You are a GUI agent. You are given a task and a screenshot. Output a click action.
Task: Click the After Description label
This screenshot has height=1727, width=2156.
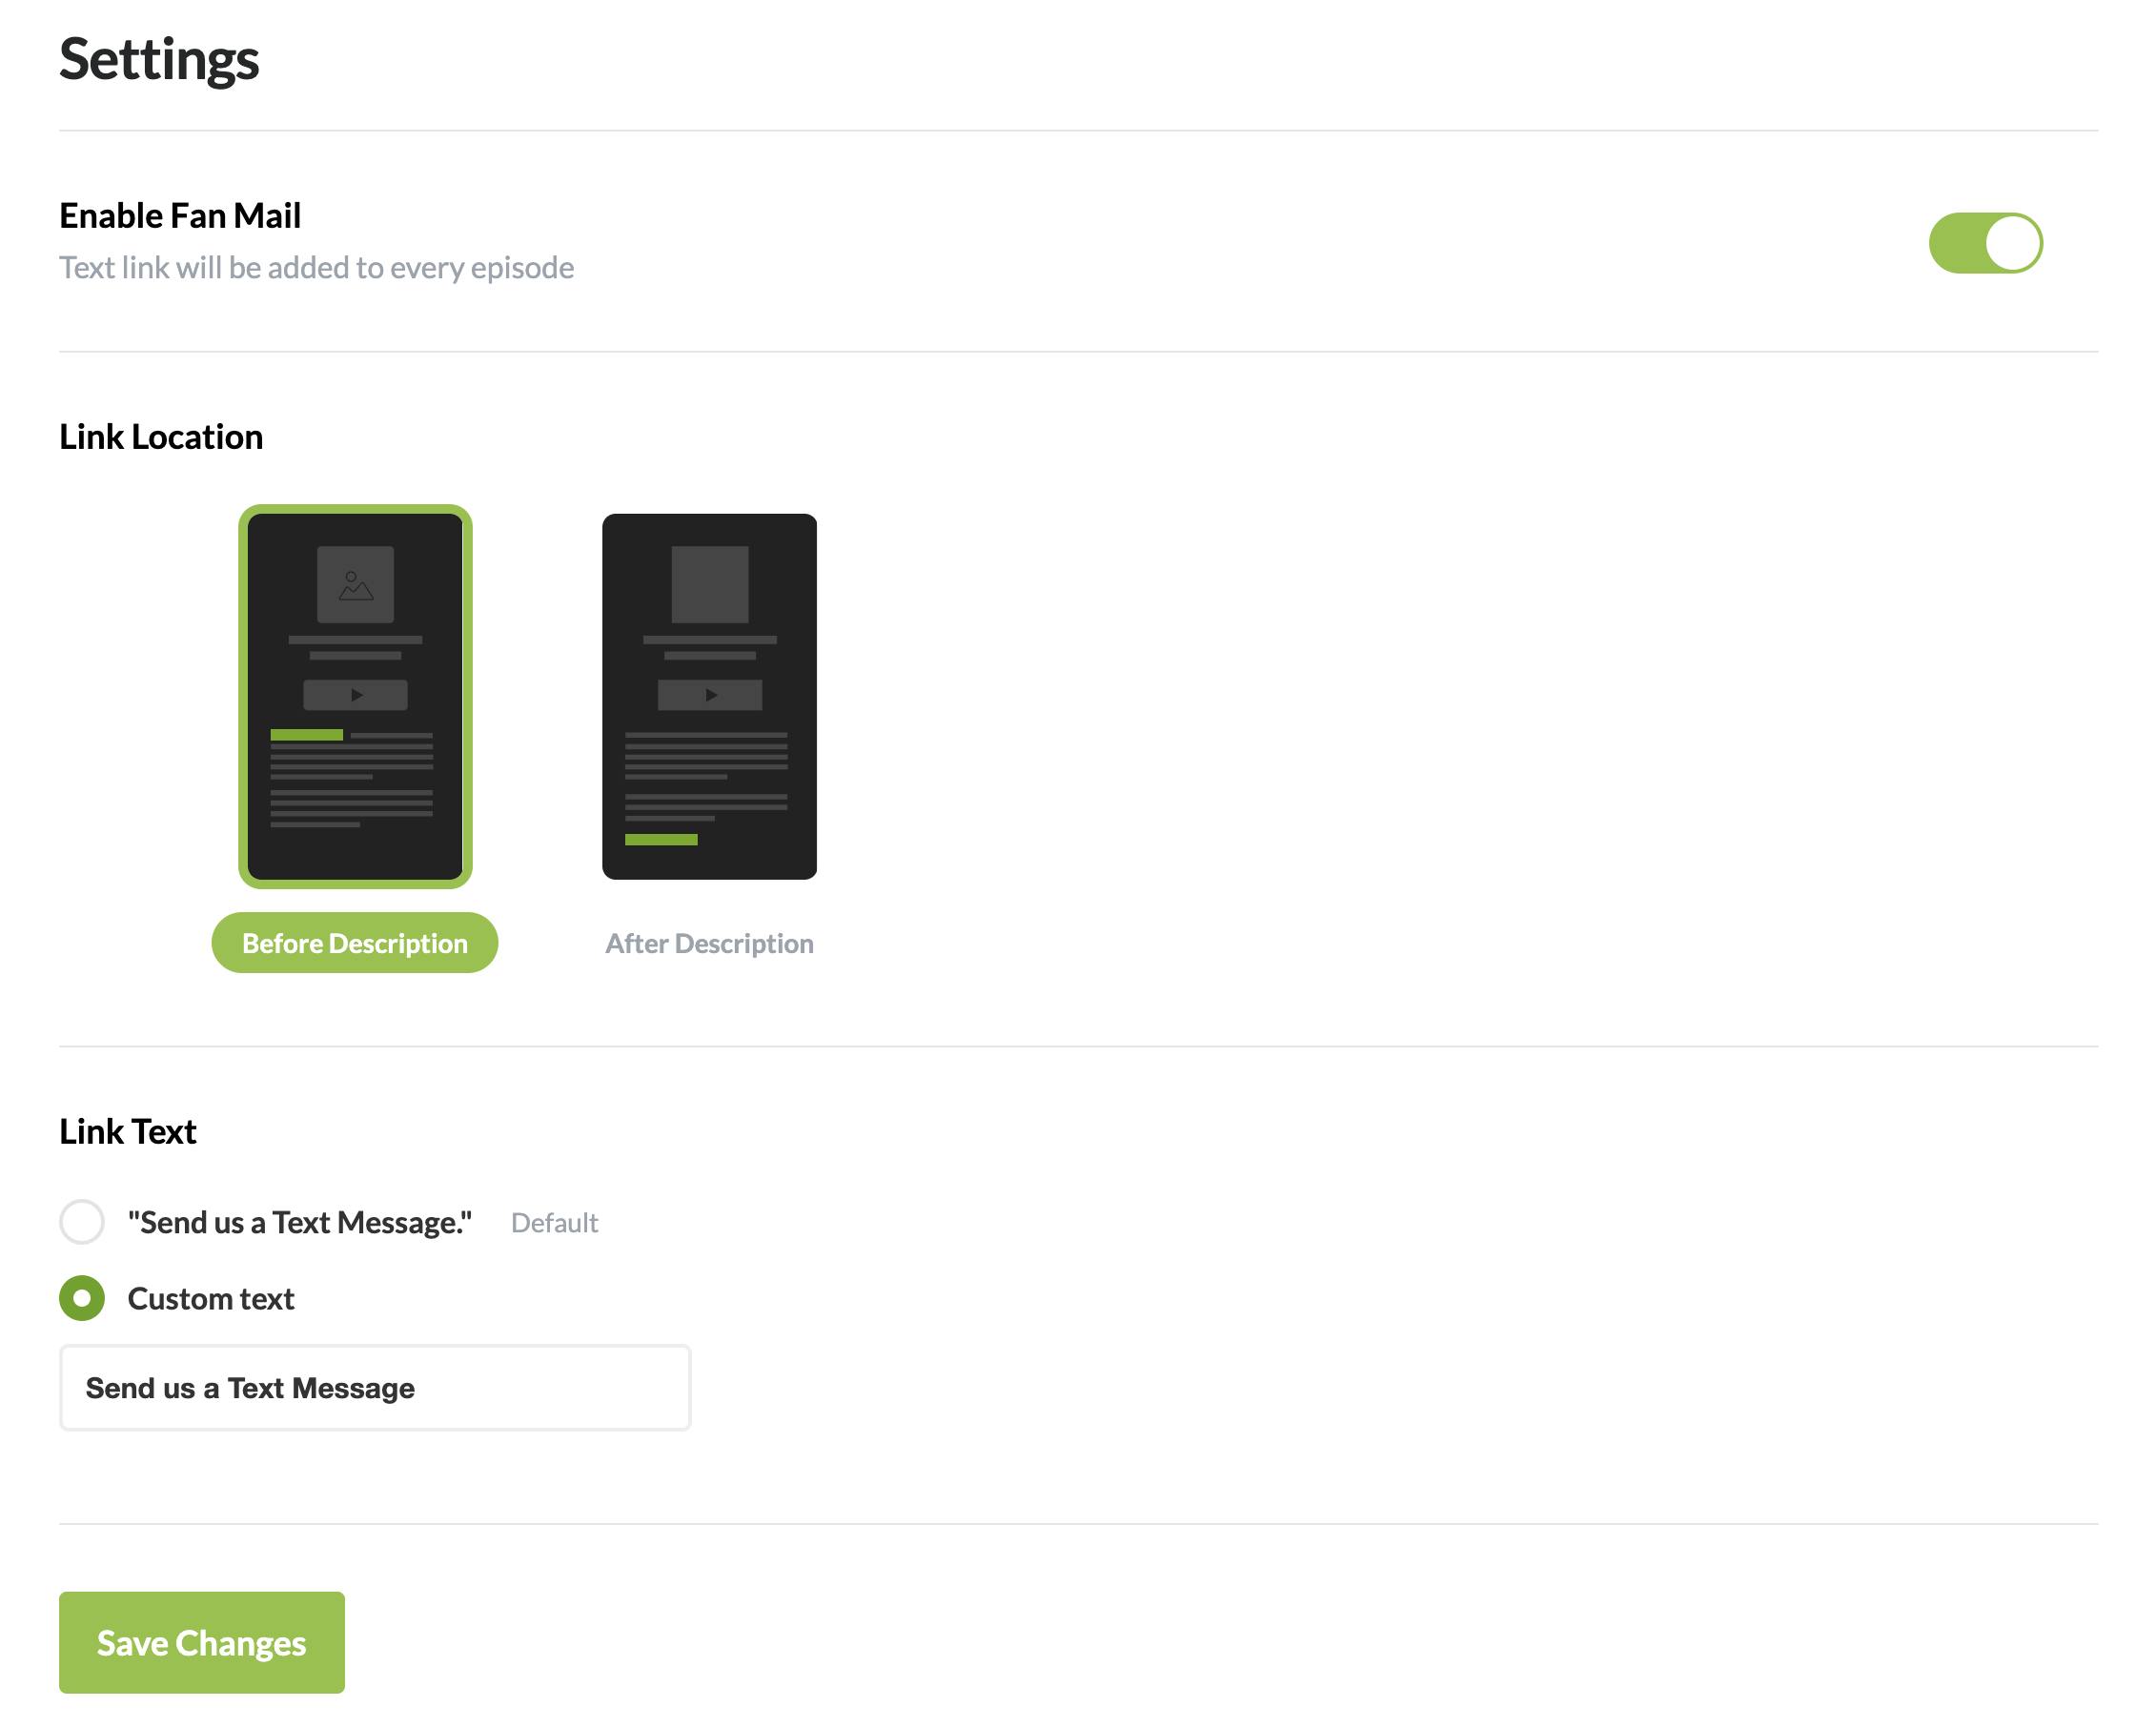tap(709, 943)
